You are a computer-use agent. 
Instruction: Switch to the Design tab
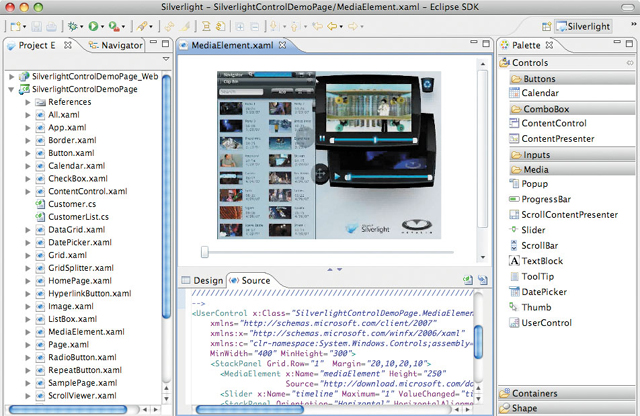pos(203,280)
